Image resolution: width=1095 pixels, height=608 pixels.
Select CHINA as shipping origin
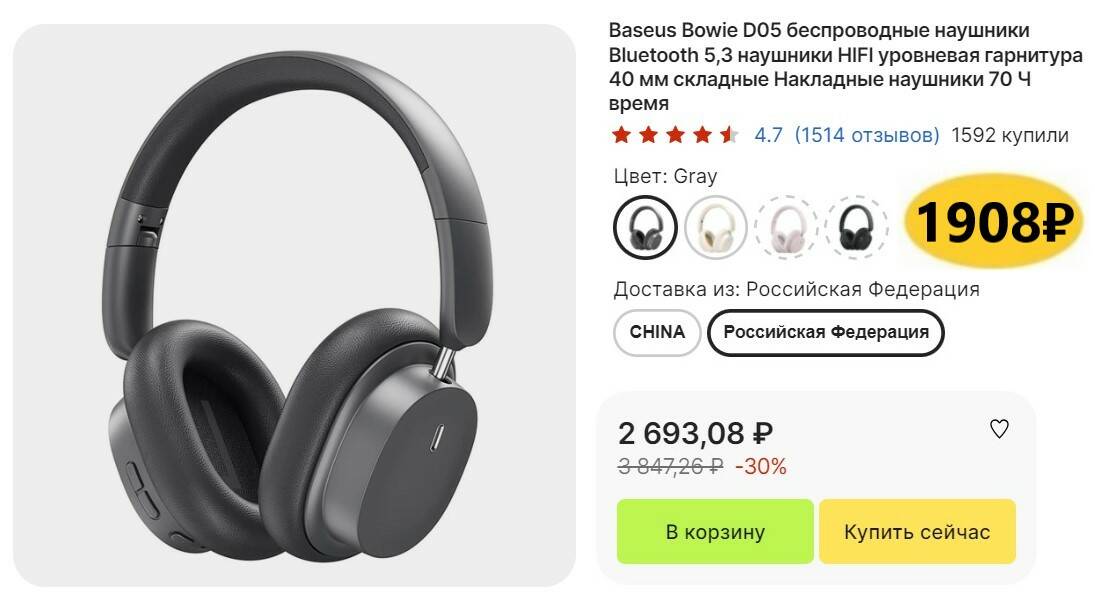coord(657,333)
